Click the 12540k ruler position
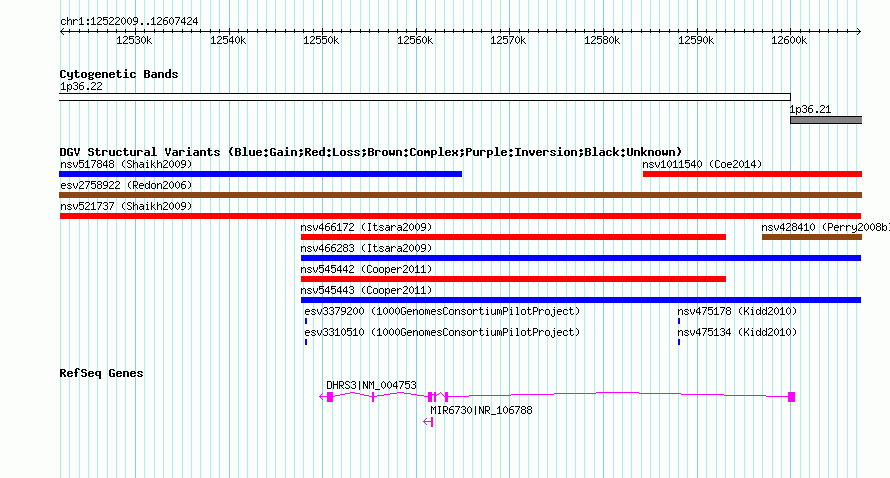The image size is (890, 478). click(228, 40)
